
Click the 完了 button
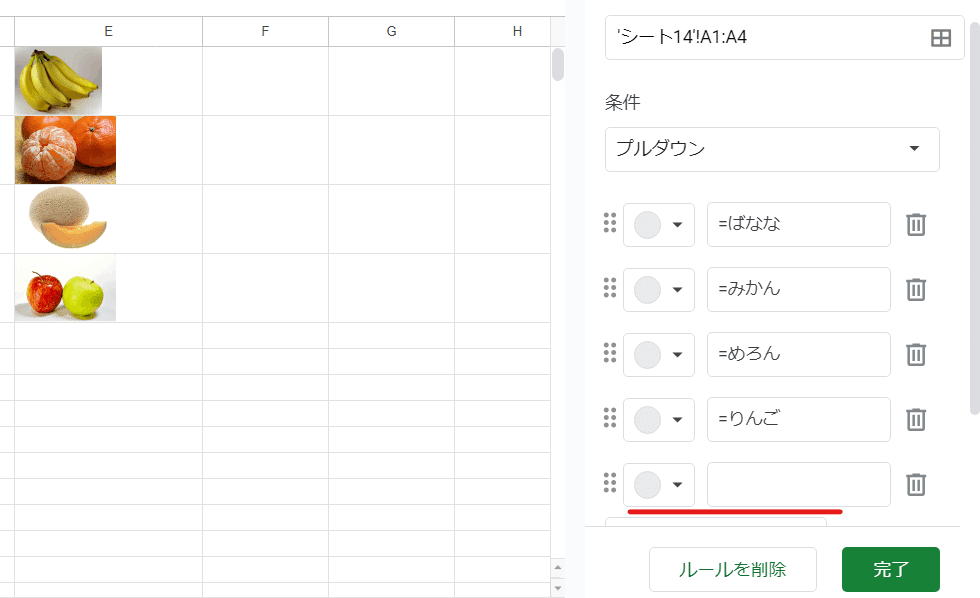891,569
